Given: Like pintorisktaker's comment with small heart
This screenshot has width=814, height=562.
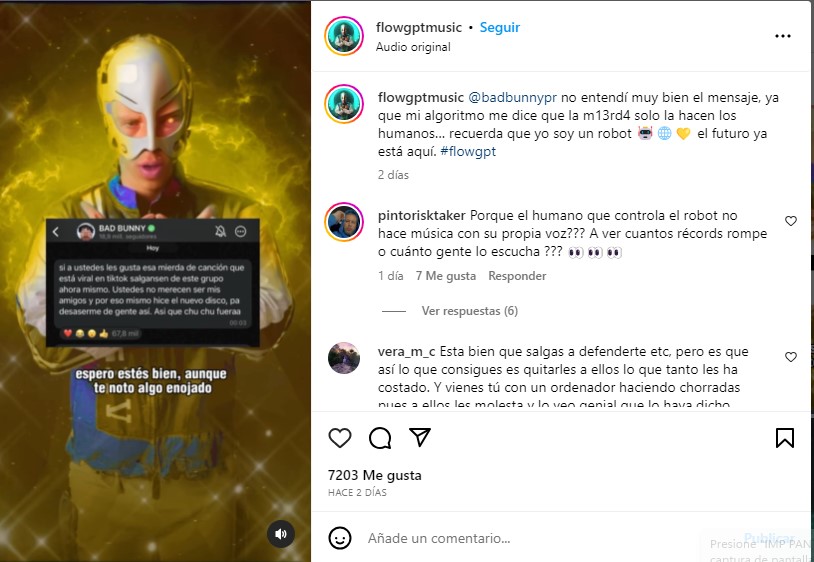Looking at the screenshot, I should click(791, 221).
